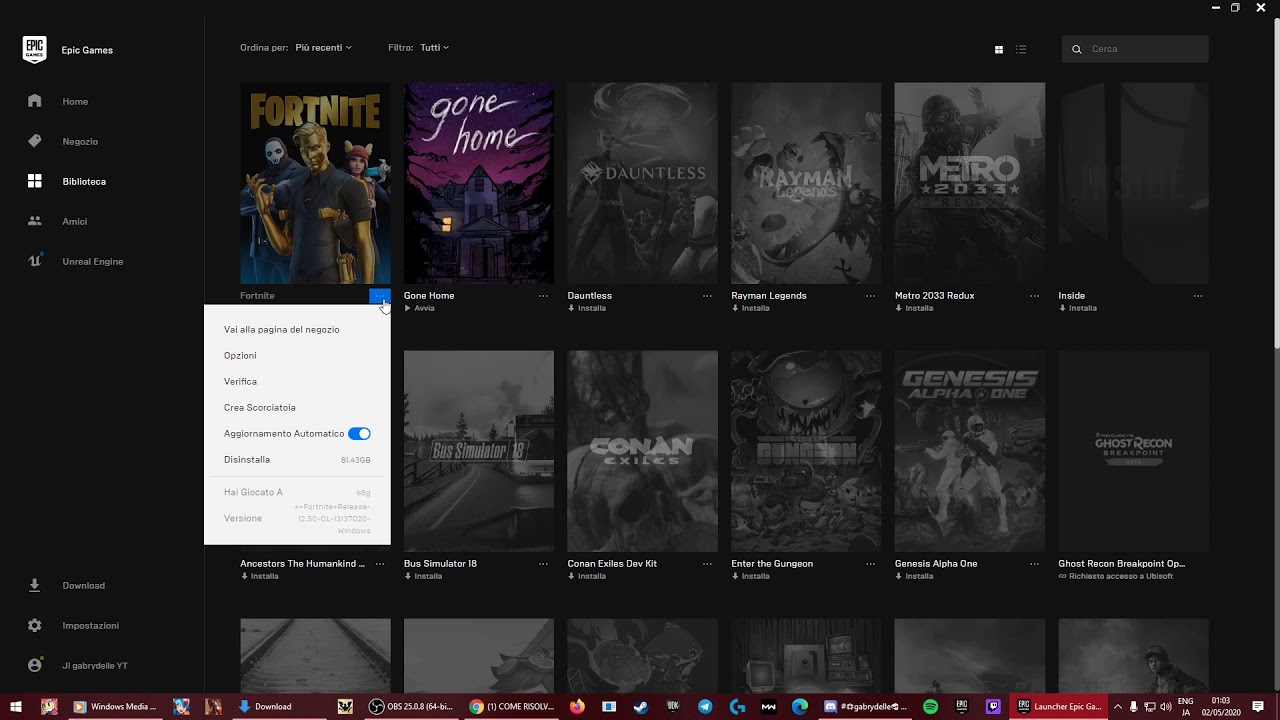The width and height of the screenshot is (1280, 720).
Task: Open the three-dot menu for Genesis Alpha One
Action: (x=1034, y=564)
